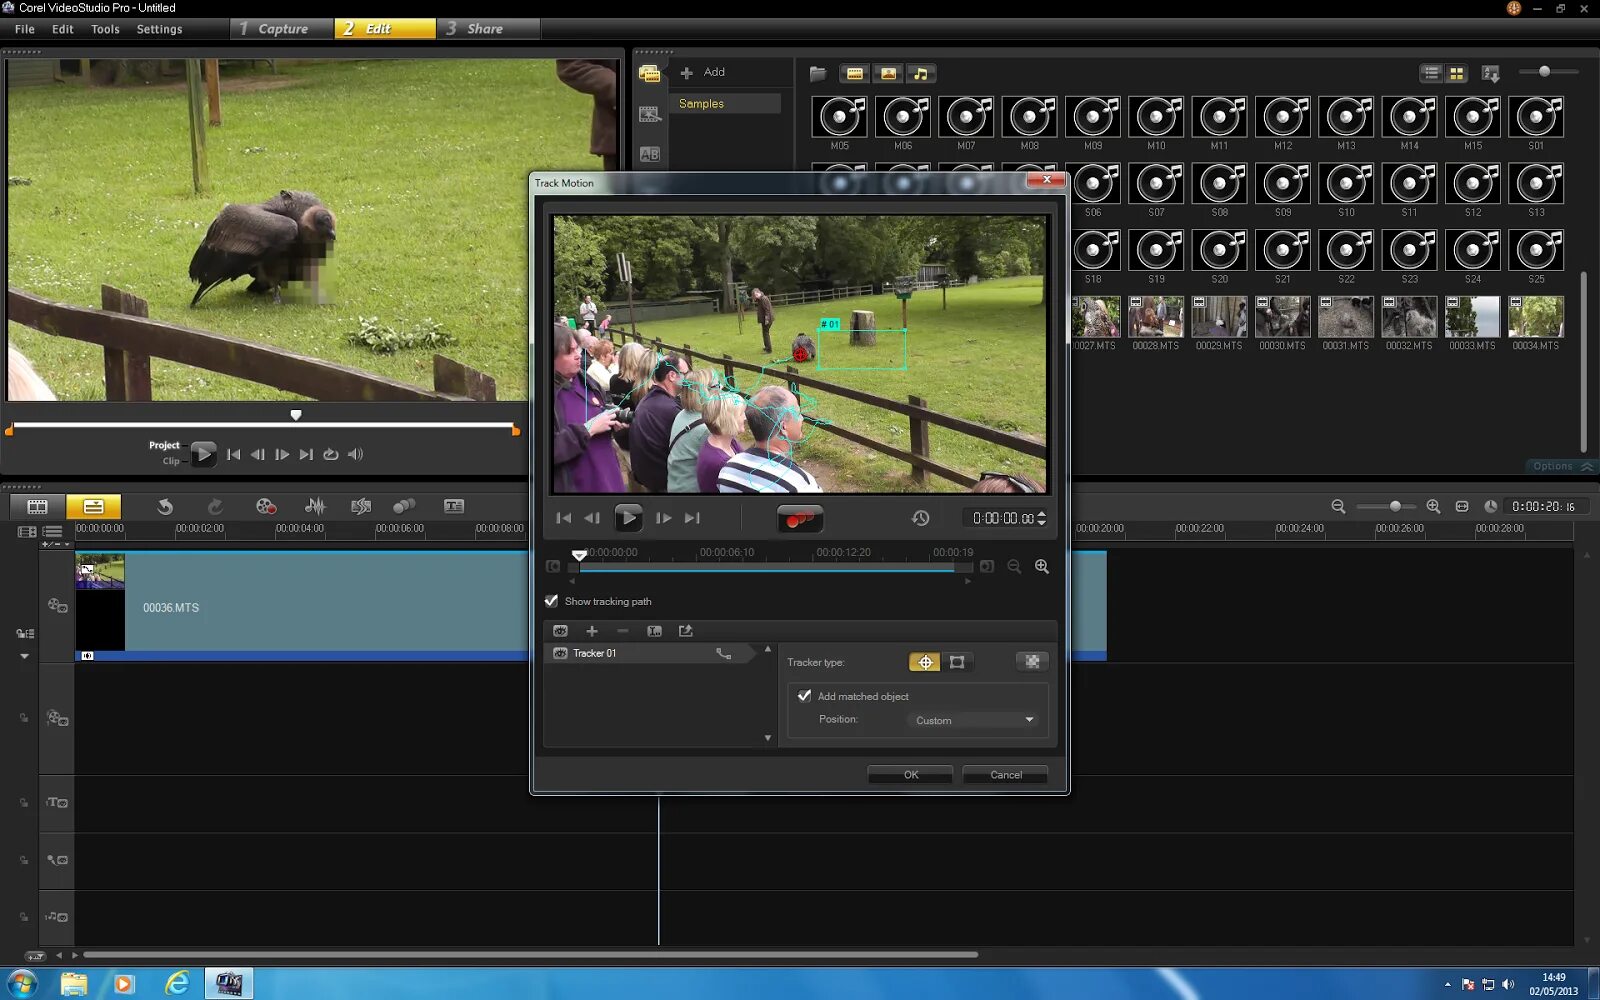Open the Sound Mixer
1600x1000 pixels.
coord(315,507)
